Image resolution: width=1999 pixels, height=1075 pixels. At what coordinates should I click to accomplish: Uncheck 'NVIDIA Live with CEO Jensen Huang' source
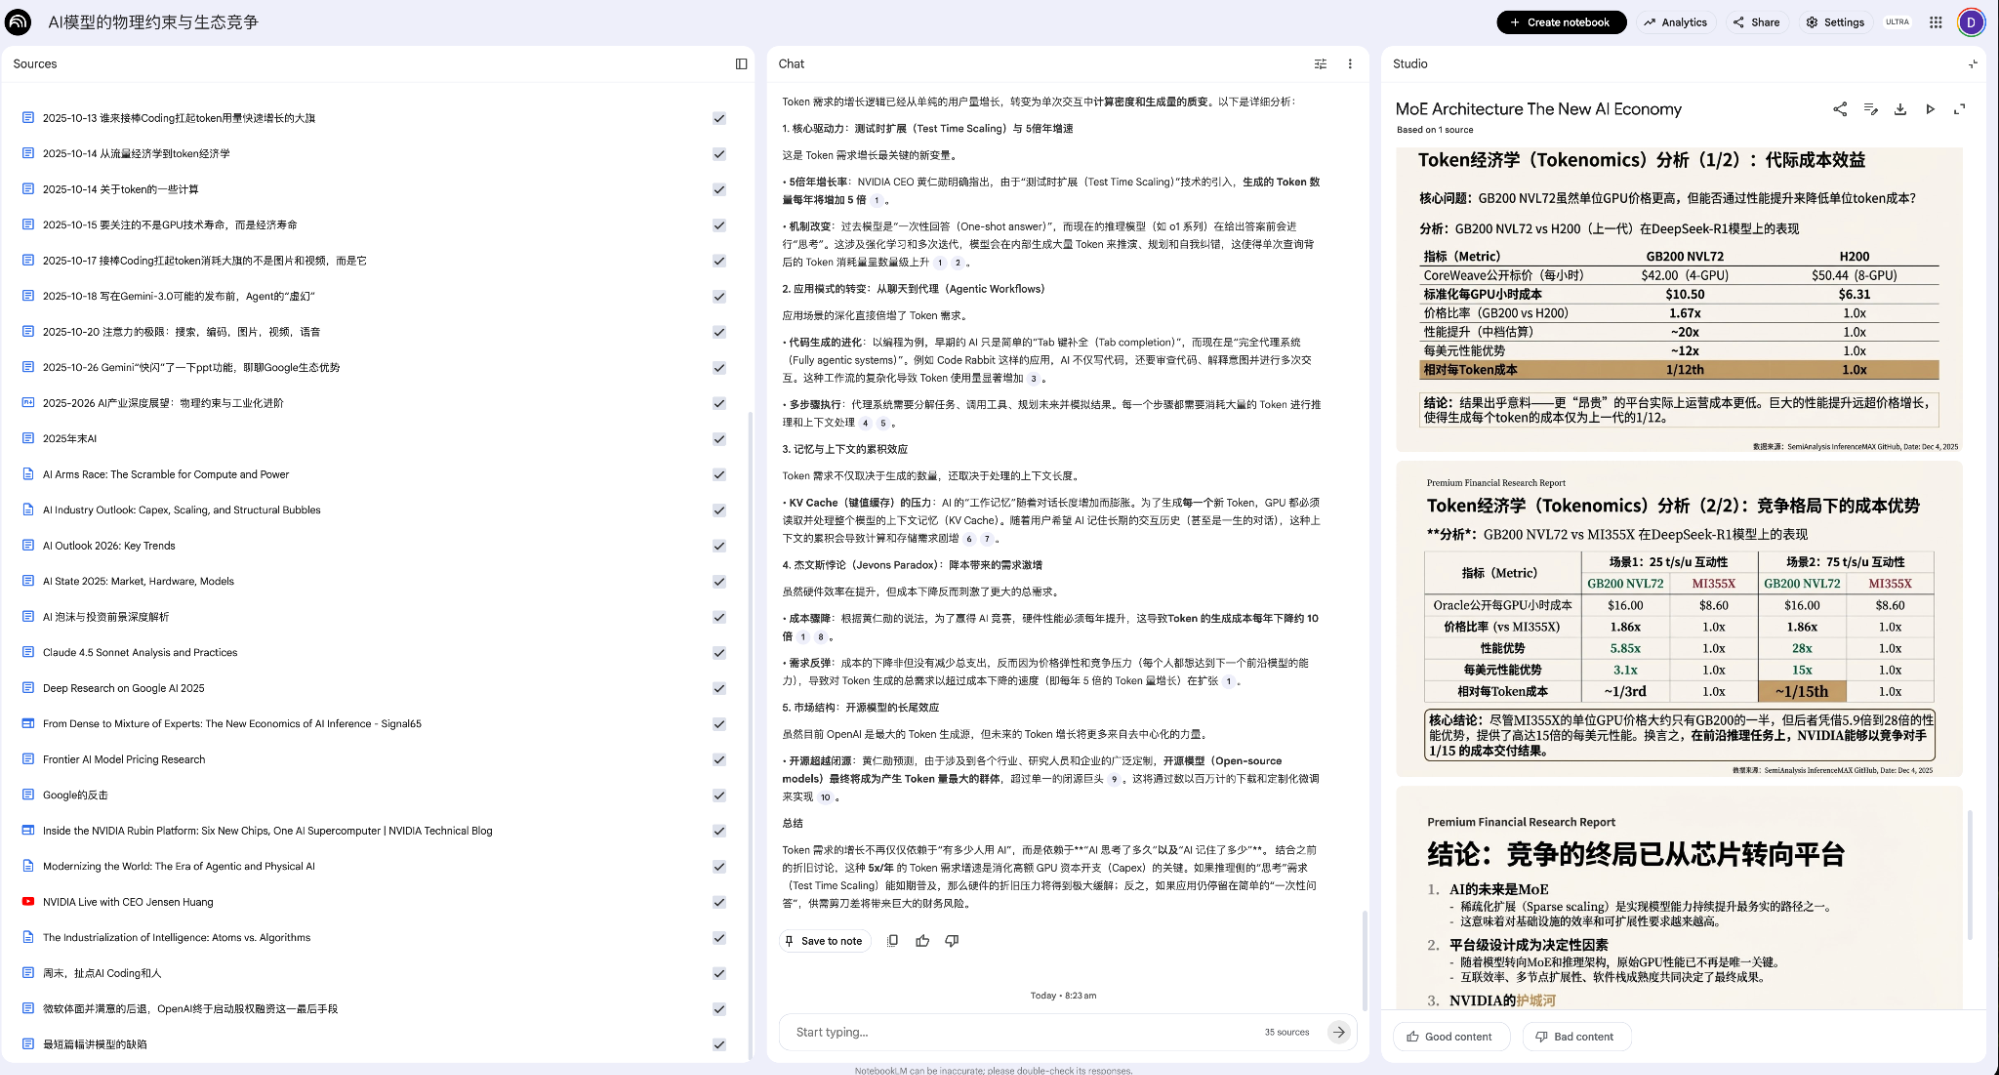pos(719,902)
